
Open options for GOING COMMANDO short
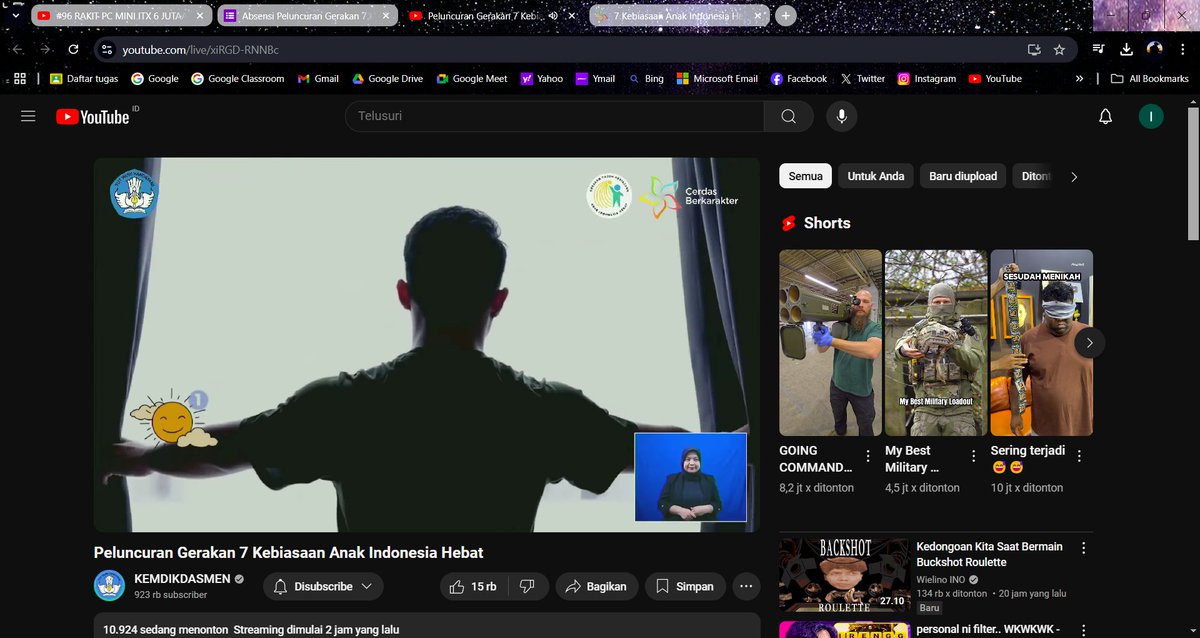pyautogui.click(x=868, y=456)
